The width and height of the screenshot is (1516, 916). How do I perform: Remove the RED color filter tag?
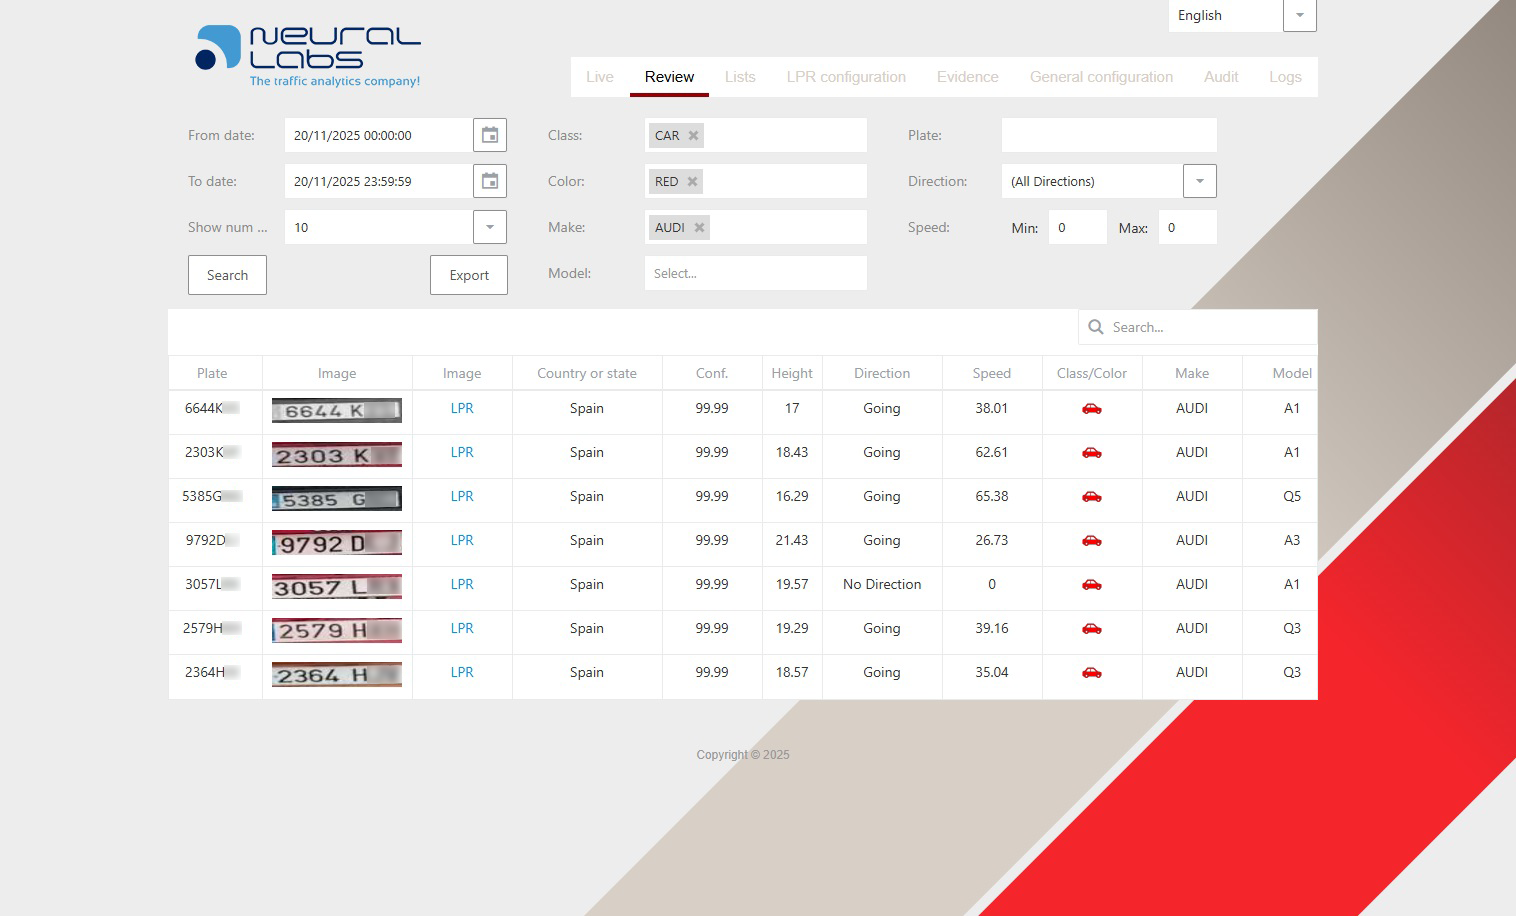click(x=692, y=182)
